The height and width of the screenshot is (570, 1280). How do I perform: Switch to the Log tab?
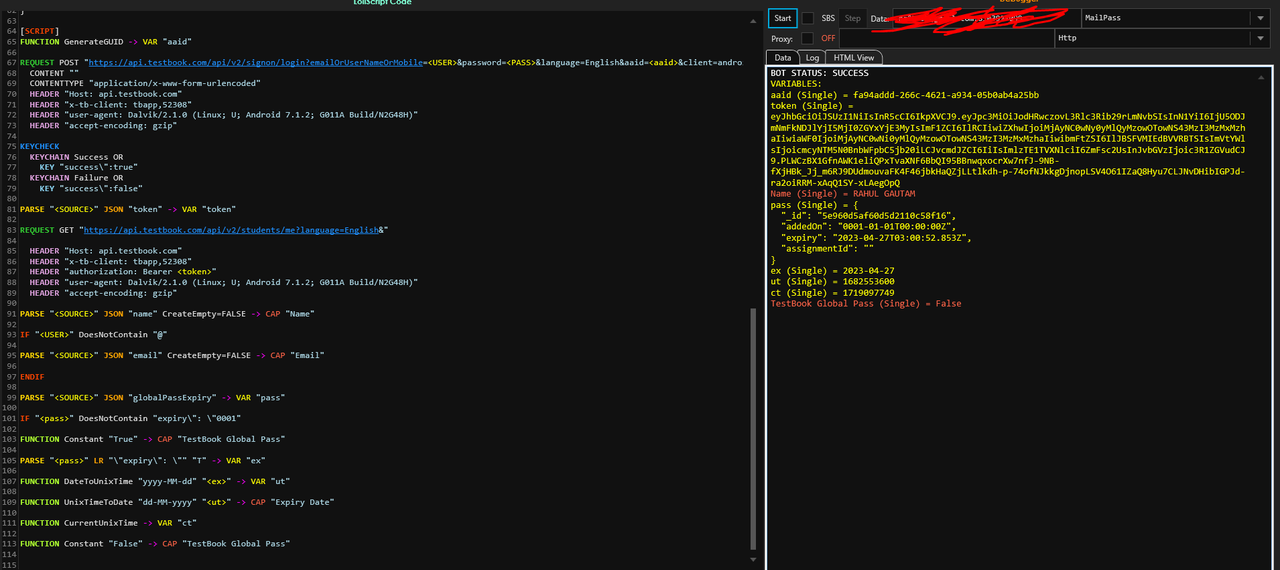tap(813, 58)
